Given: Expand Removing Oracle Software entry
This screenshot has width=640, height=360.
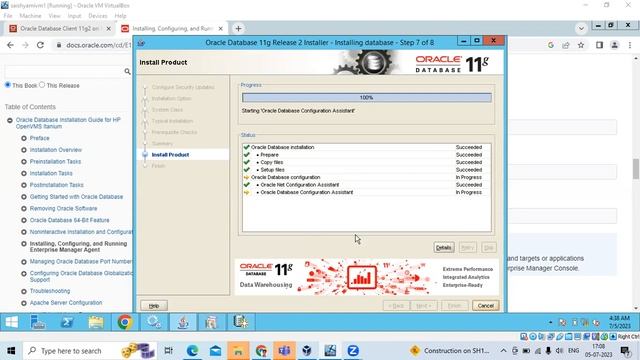Looking at the screenshot, I should (x=24, y=209).
